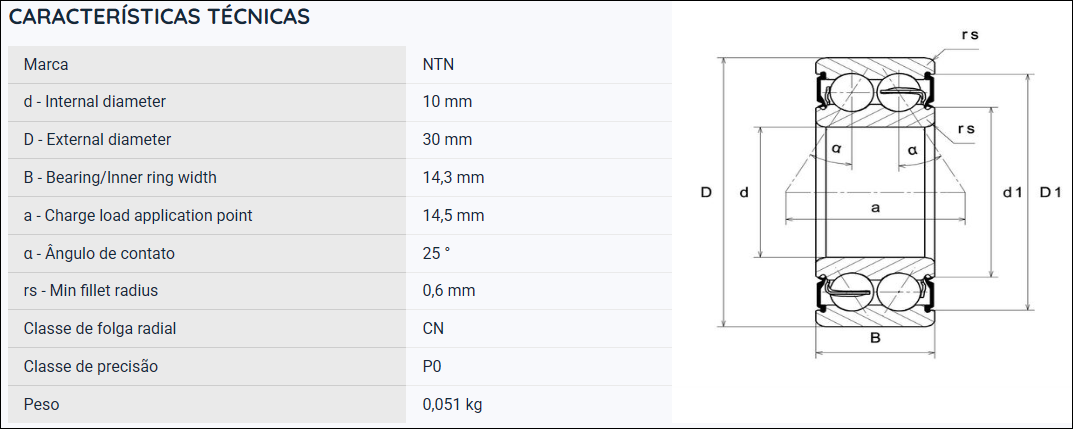The height and width of the screenshot is (429, 1073).
Task: Click the CARACTERÍSTICAS TÉCNICAS heading
Action: click(x=159, y=16)
